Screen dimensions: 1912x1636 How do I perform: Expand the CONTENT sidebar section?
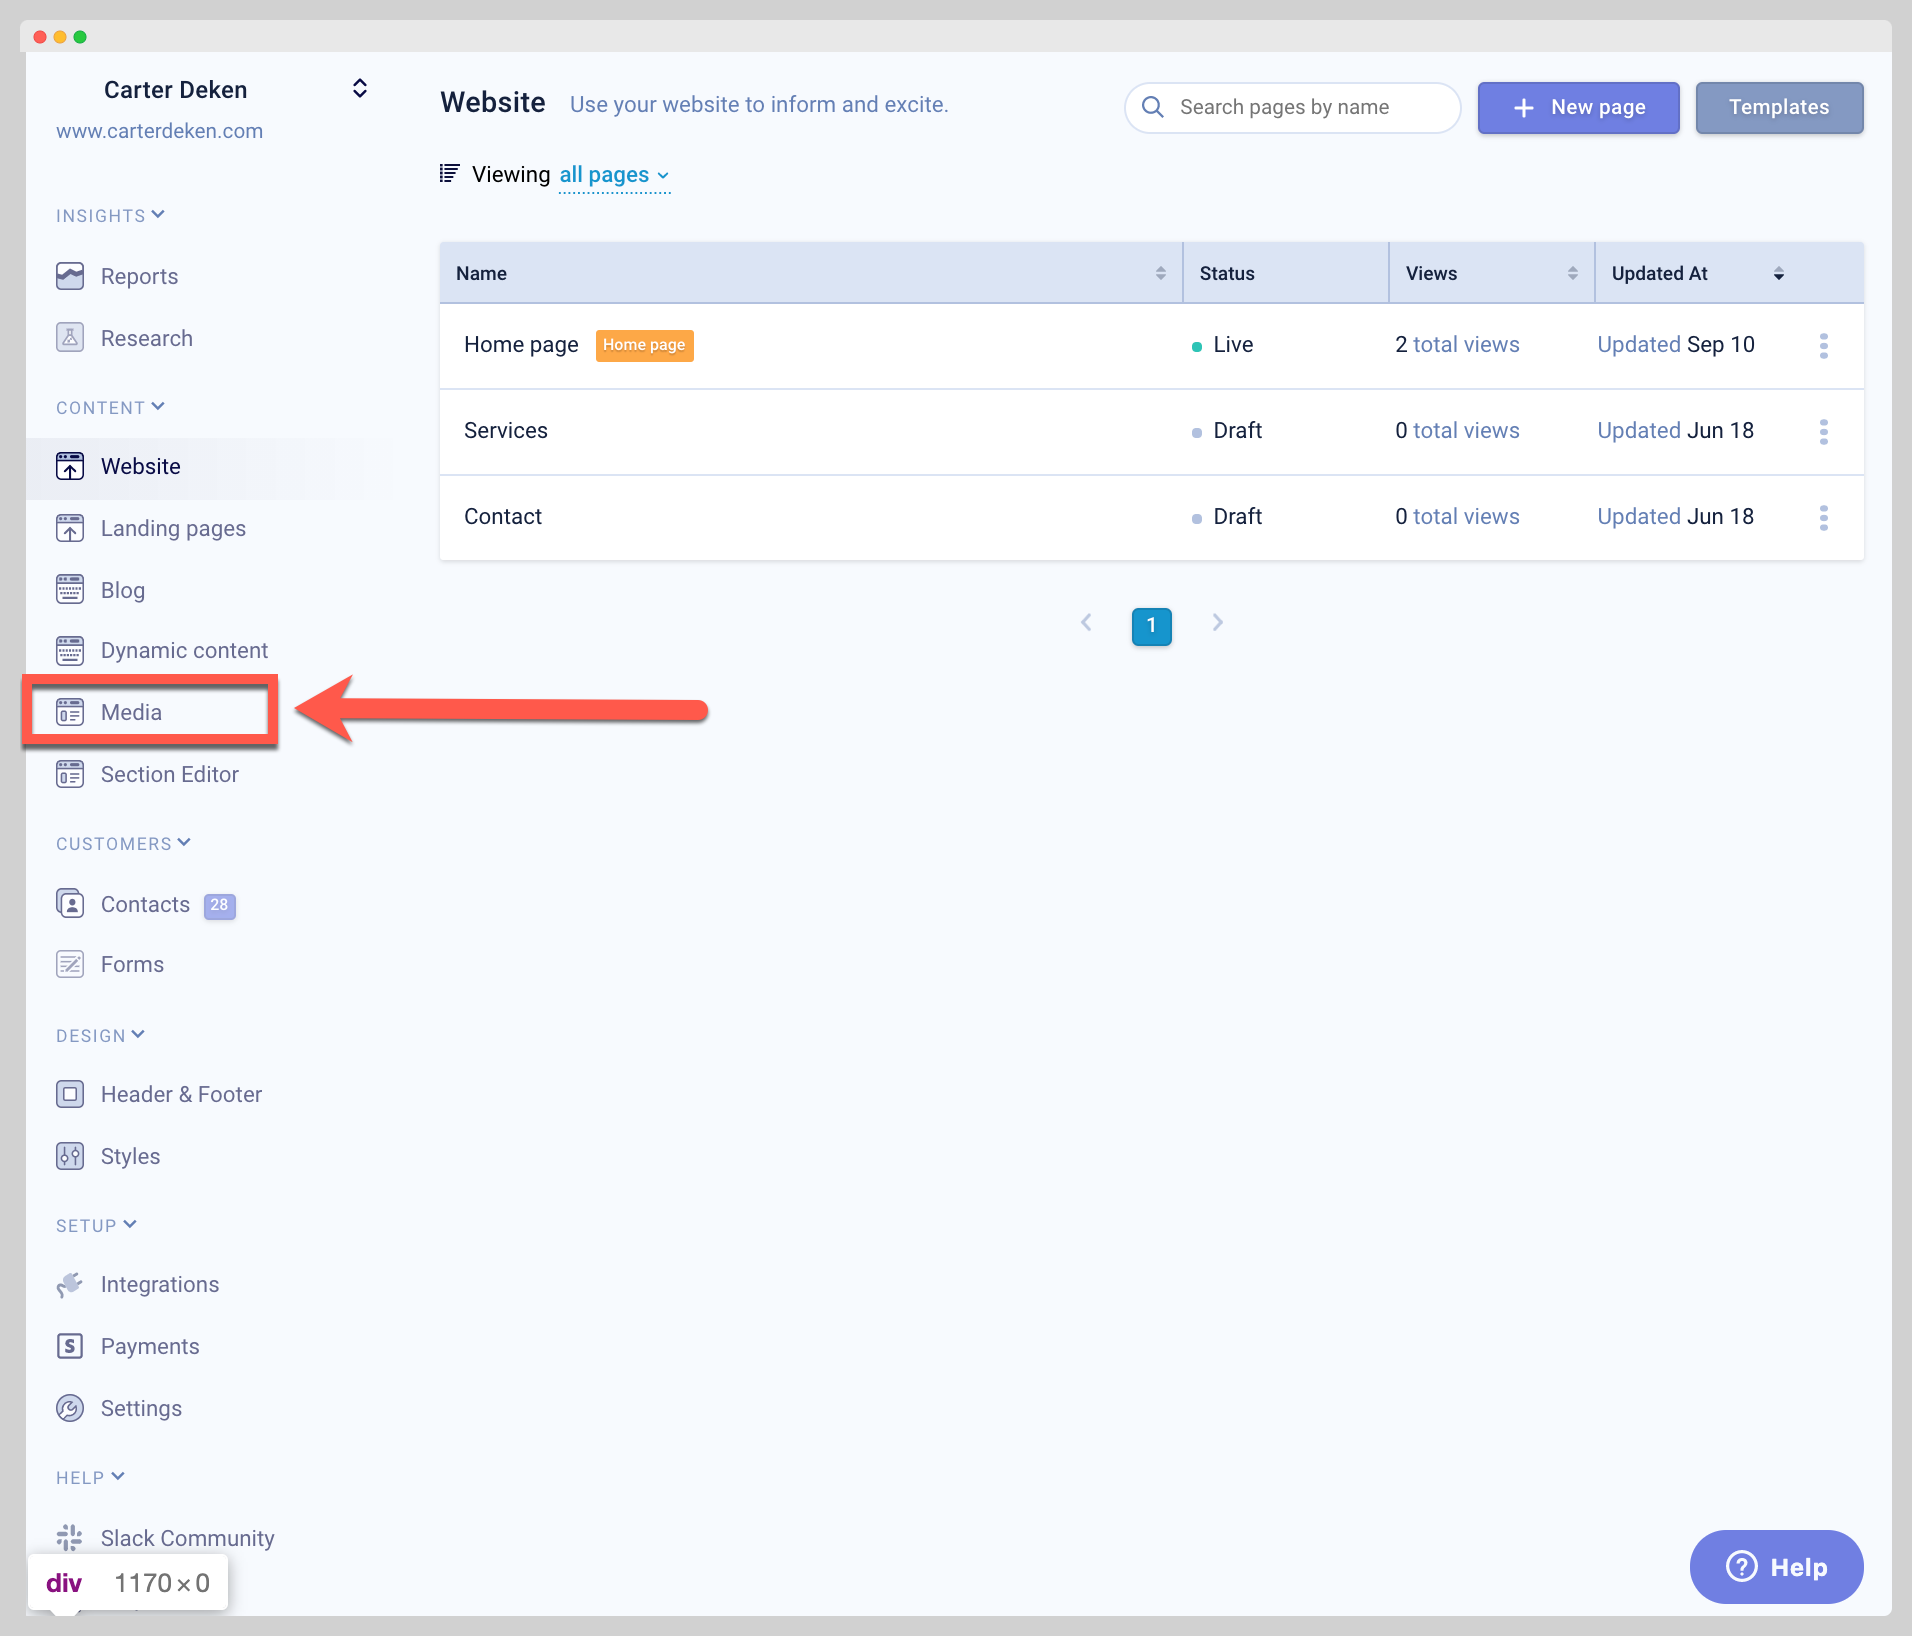pos(111,406)
